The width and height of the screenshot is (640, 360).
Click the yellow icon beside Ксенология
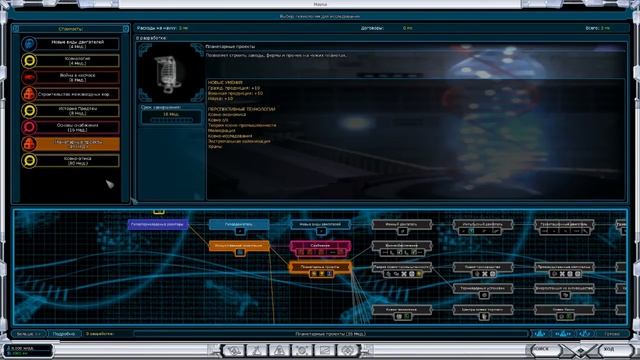point(29,61)
